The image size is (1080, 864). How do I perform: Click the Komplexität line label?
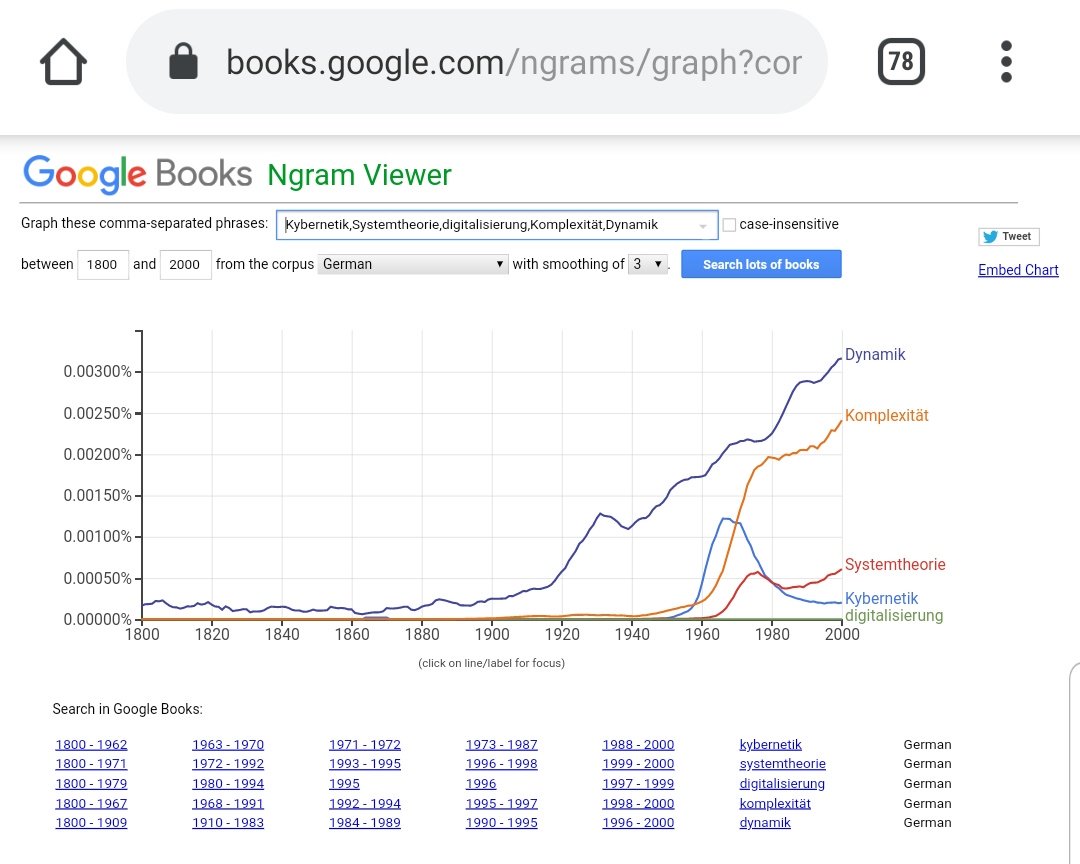(x=886, y=415)
